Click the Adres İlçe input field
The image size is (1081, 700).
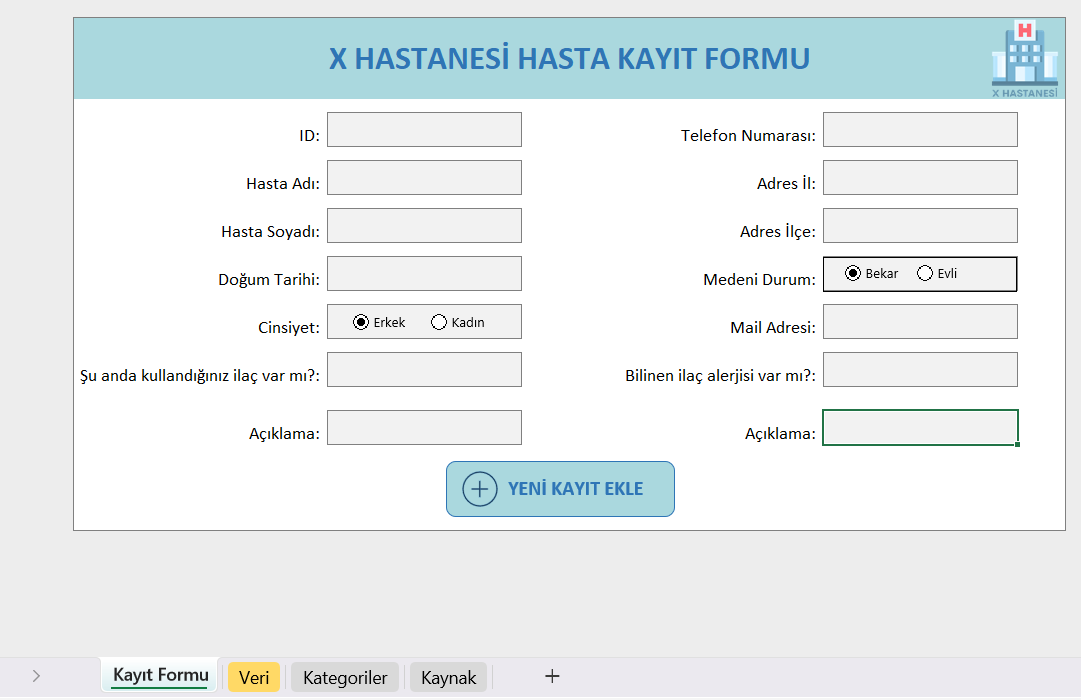(x=920, y=226)
